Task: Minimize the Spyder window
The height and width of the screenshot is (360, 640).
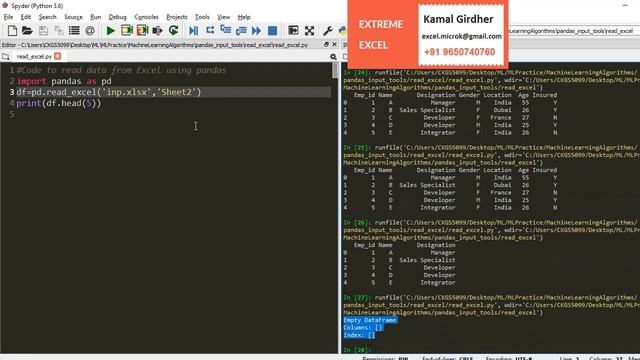Action: coord(625,5)
